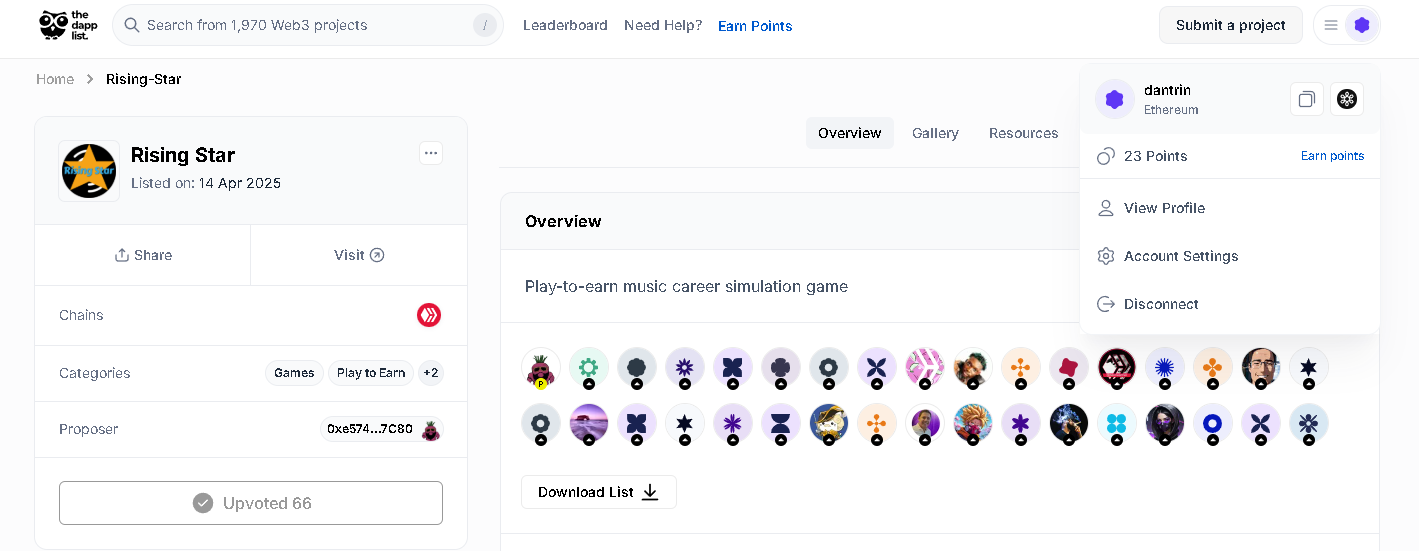Click the download arrow icon in Download List

(650, 492)
